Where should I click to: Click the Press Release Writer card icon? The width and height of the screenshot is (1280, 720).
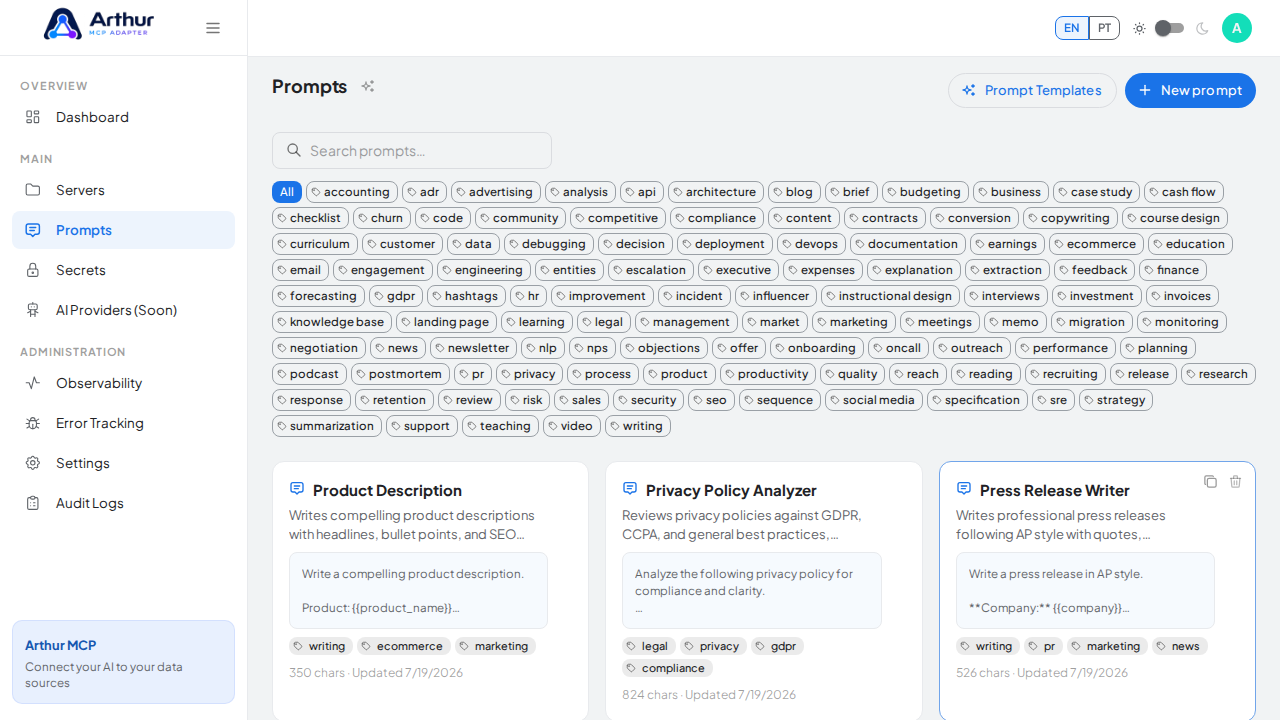964,489
